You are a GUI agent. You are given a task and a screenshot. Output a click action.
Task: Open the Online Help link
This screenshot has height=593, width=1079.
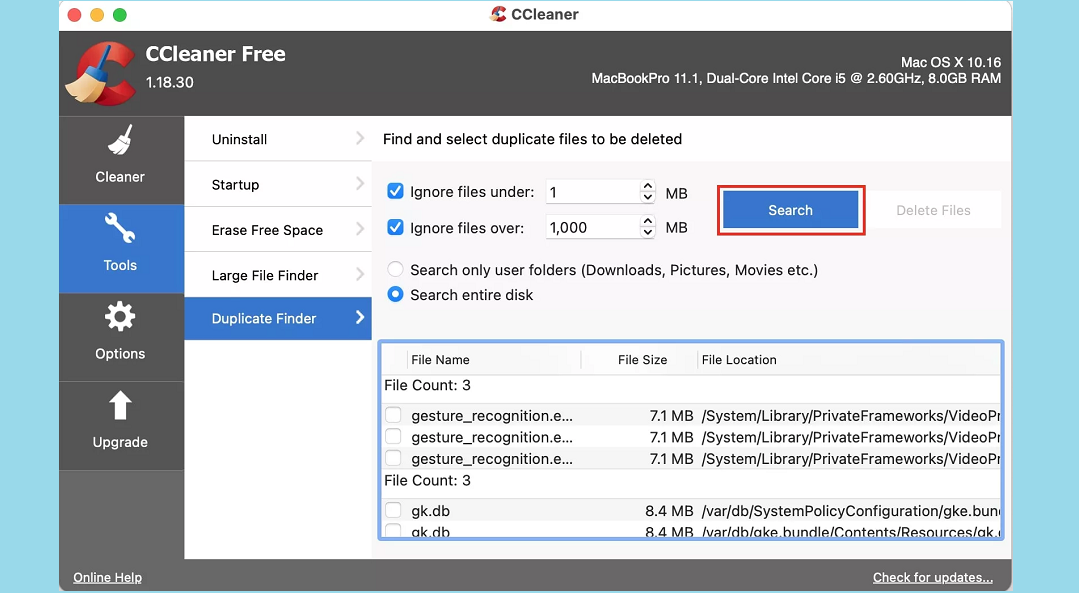[x=107, y=577]
